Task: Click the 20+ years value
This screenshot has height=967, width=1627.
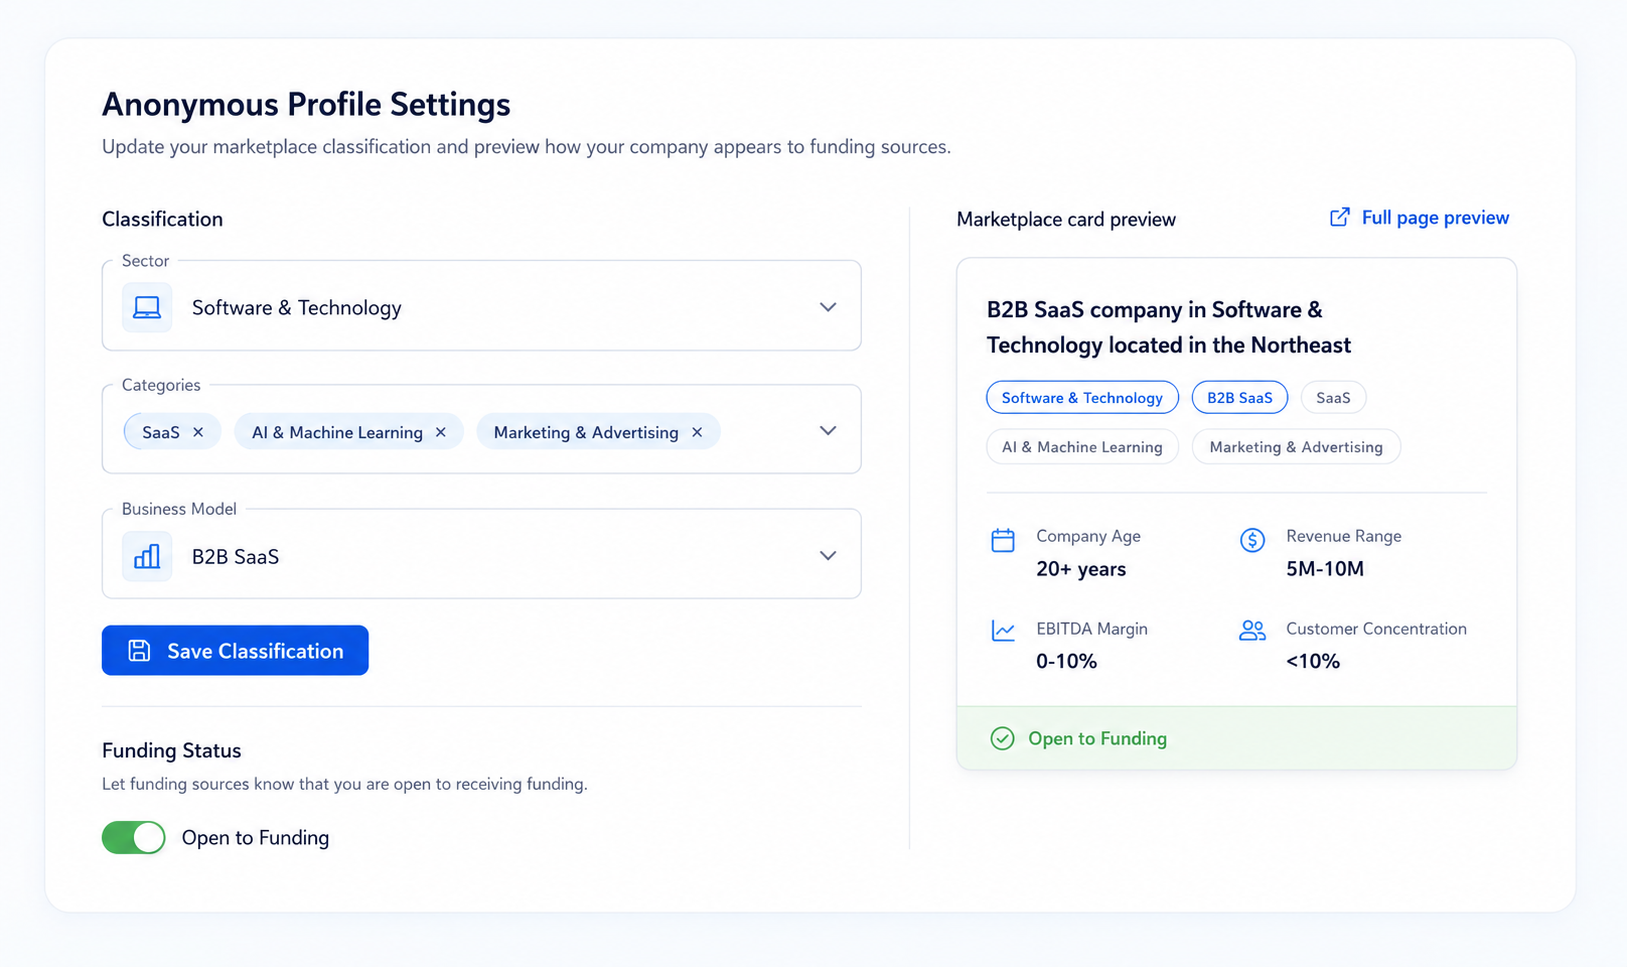Action: pos(1081,569)
